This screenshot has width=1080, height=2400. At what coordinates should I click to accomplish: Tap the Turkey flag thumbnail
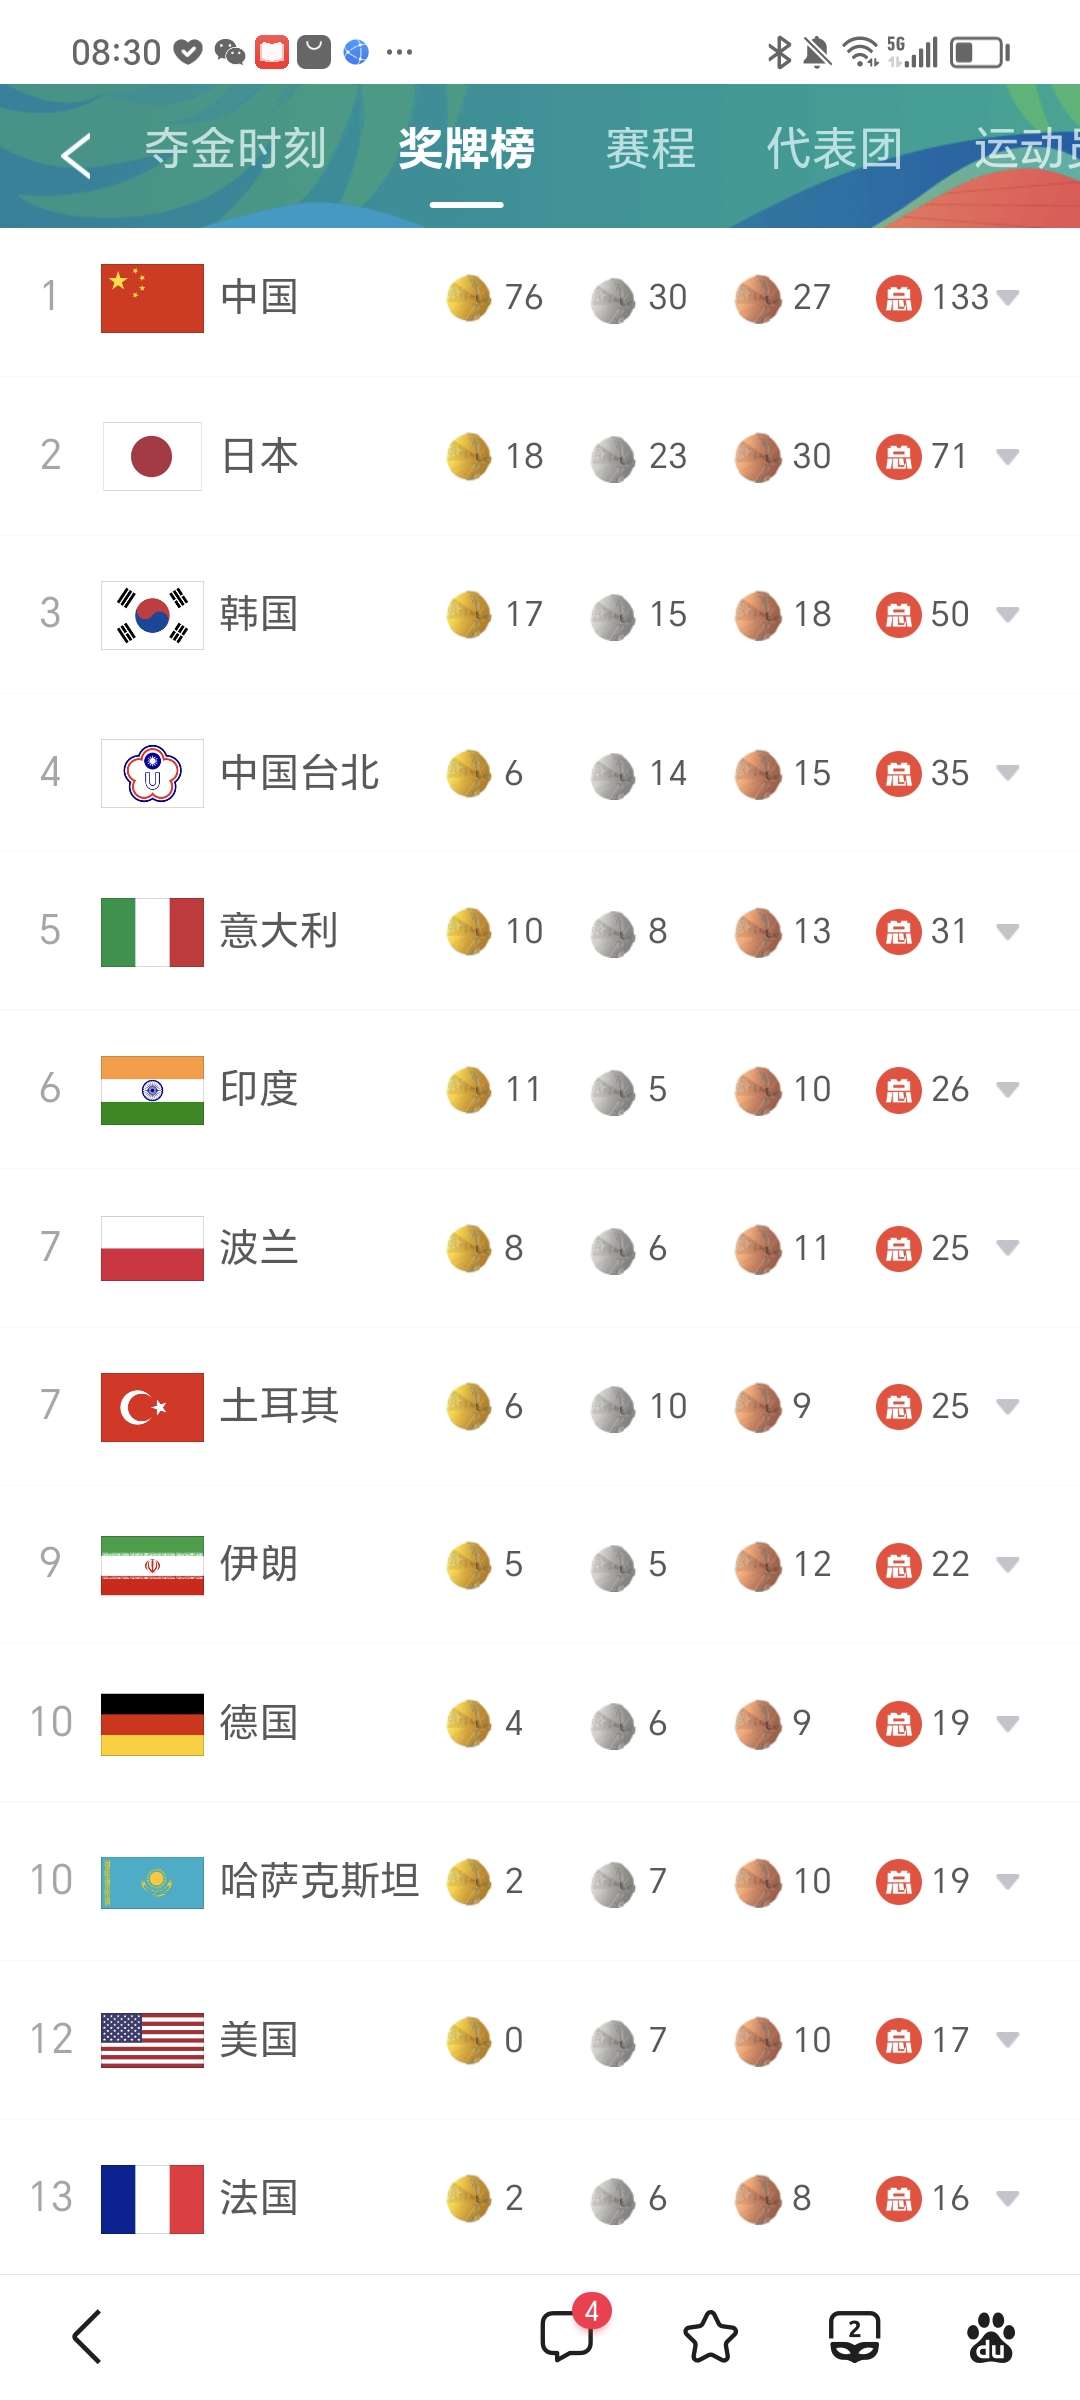(152, 1407)
